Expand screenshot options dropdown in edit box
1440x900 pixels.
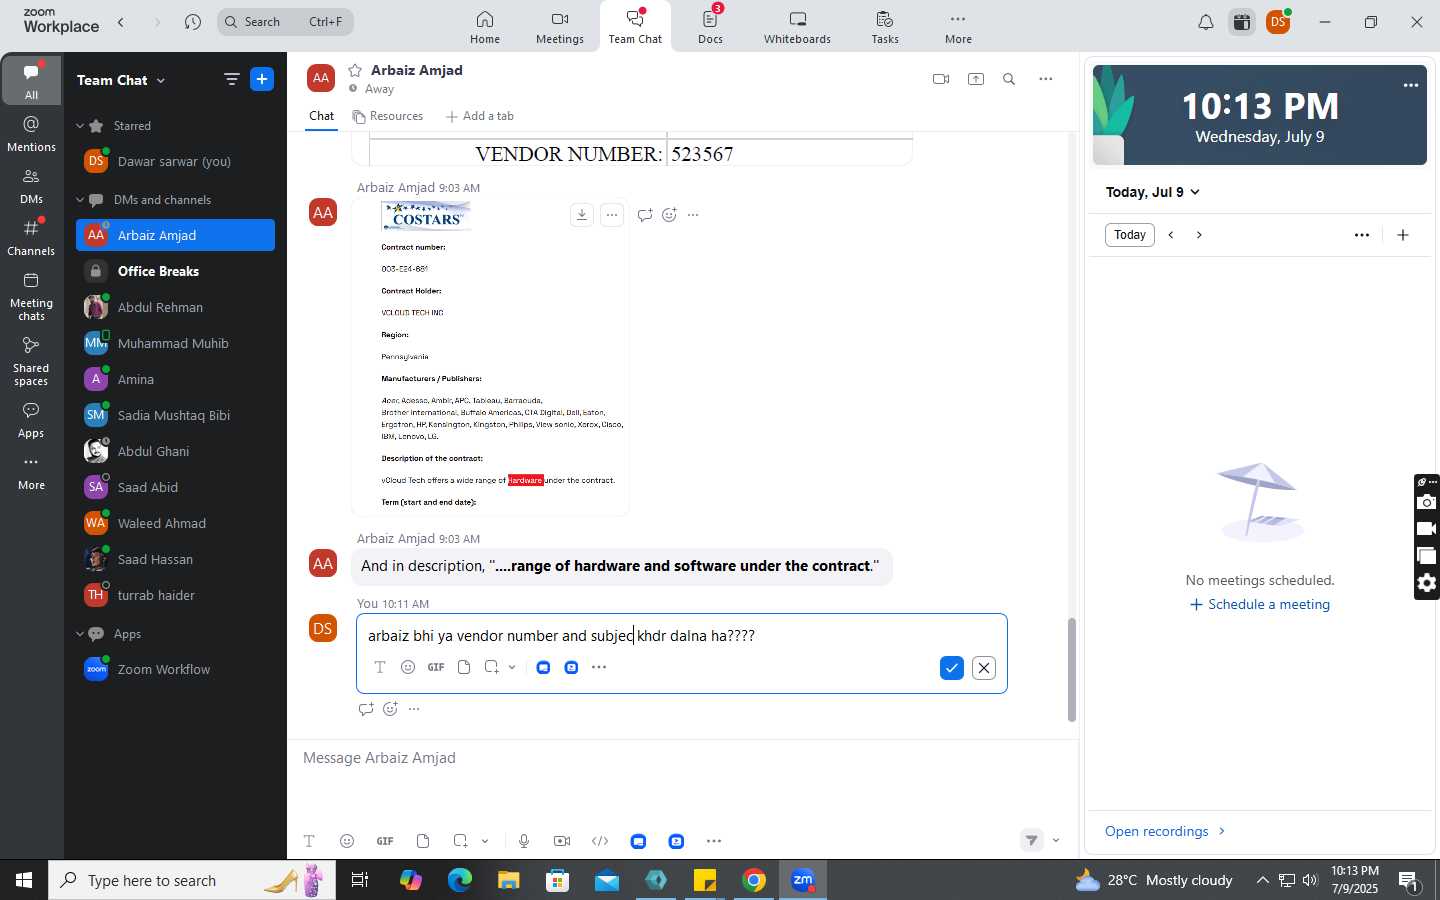tap(512, 667)
